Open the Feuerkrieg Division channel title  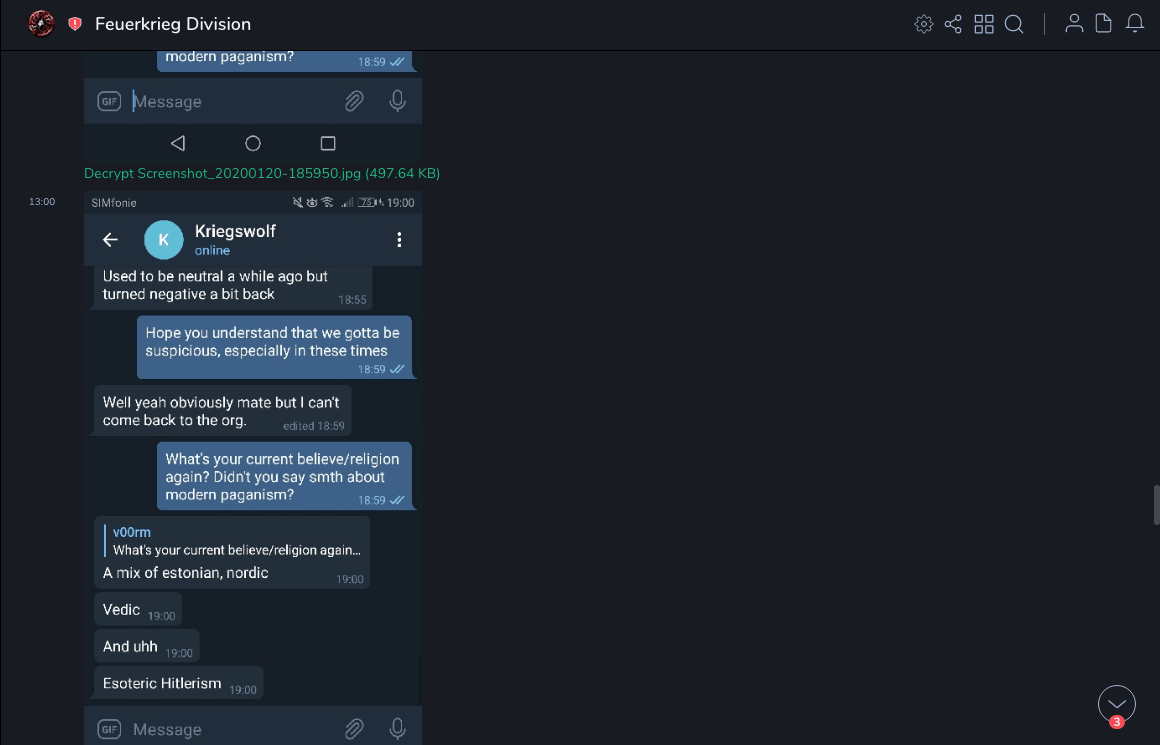(x=173, y=24)
